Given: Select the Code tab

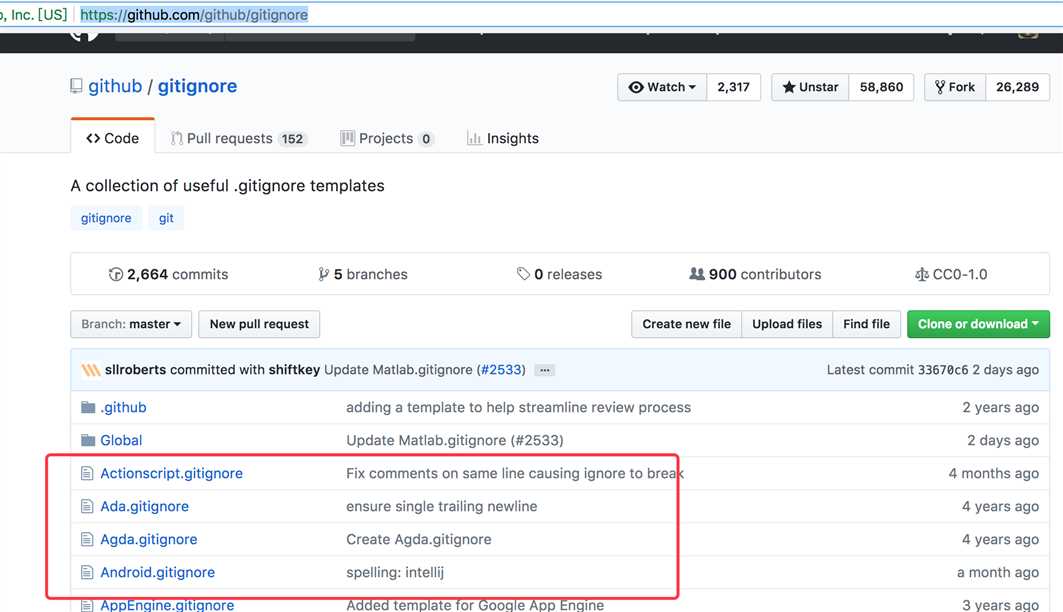Looking at the screenshot, I should pos(113,138).
